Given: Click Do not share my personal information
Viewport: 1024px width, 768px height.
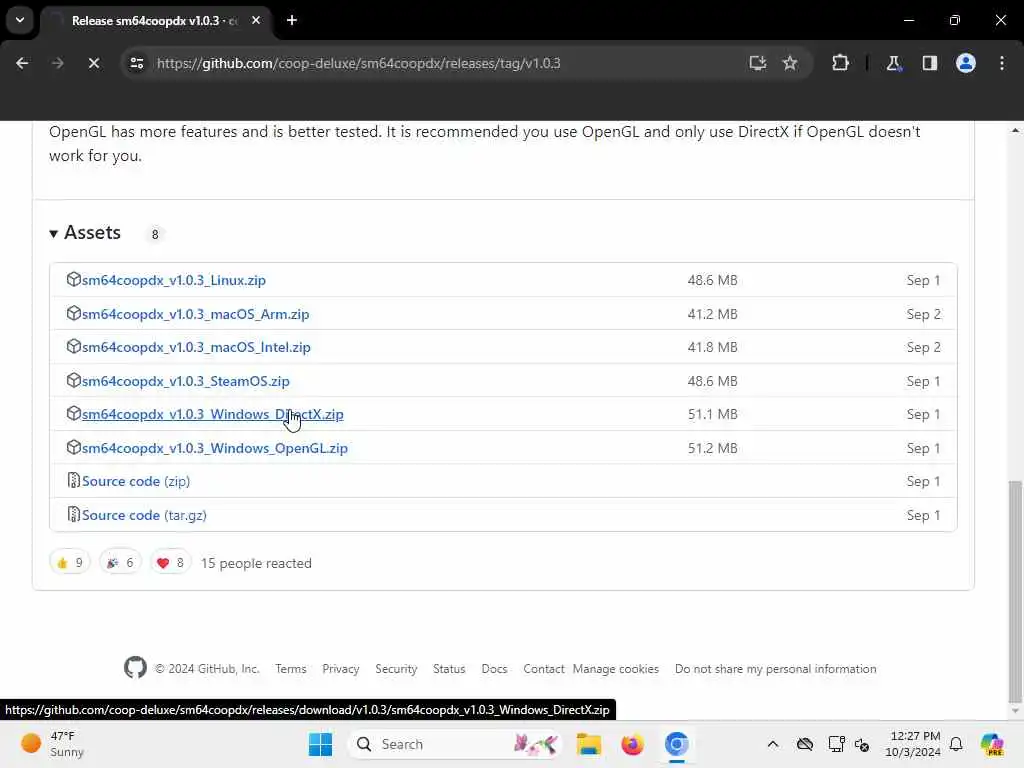Looking at the screenshot, I should coord(776,669).
